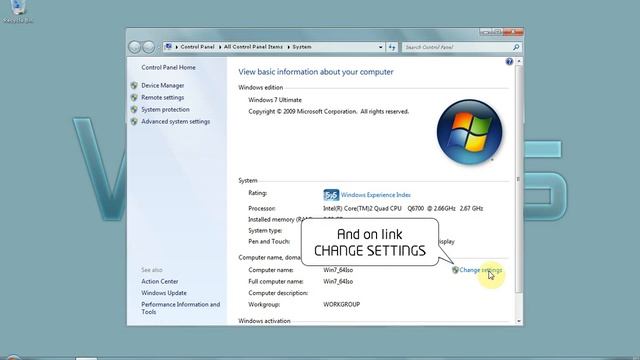Screen dimensions: 640x360
Task: Open Action Center under See also
Action: coord(160,281)
